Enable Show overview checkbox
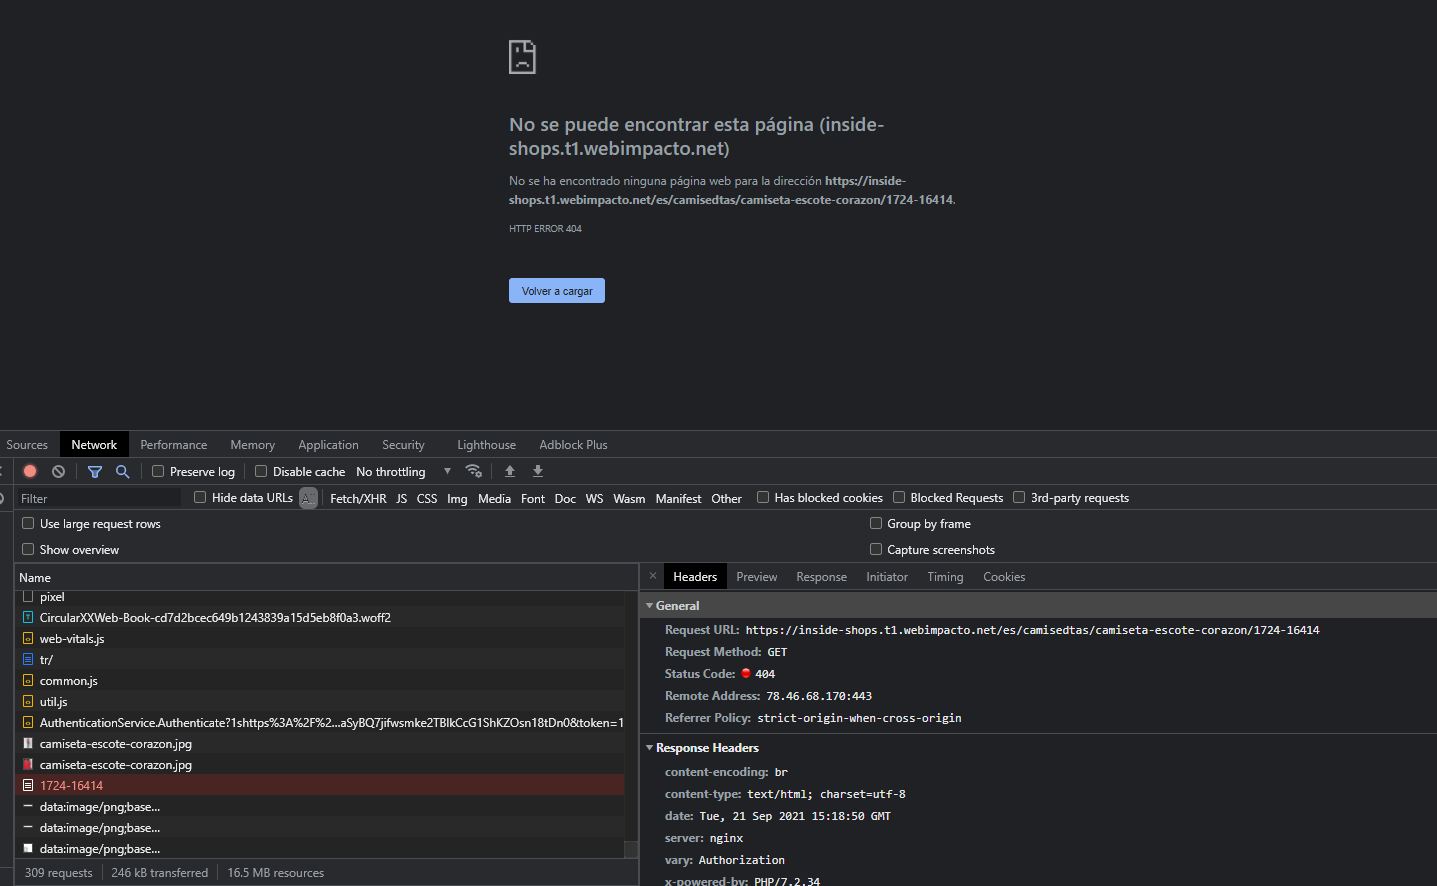 28,549
